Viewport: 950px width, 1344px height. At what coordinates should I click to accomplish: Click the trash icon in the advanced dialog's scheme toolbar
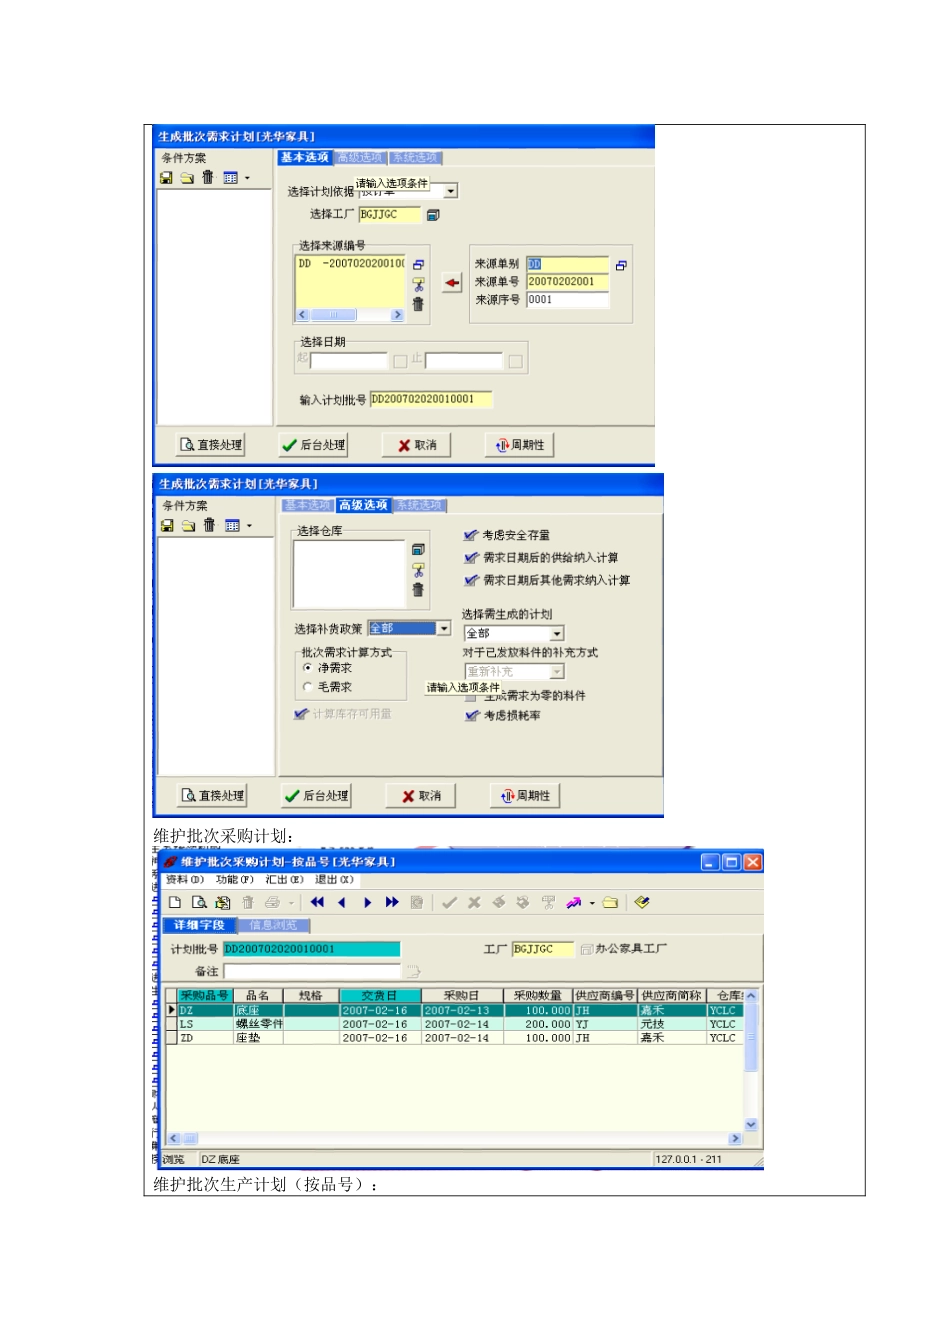coord(209,525)
